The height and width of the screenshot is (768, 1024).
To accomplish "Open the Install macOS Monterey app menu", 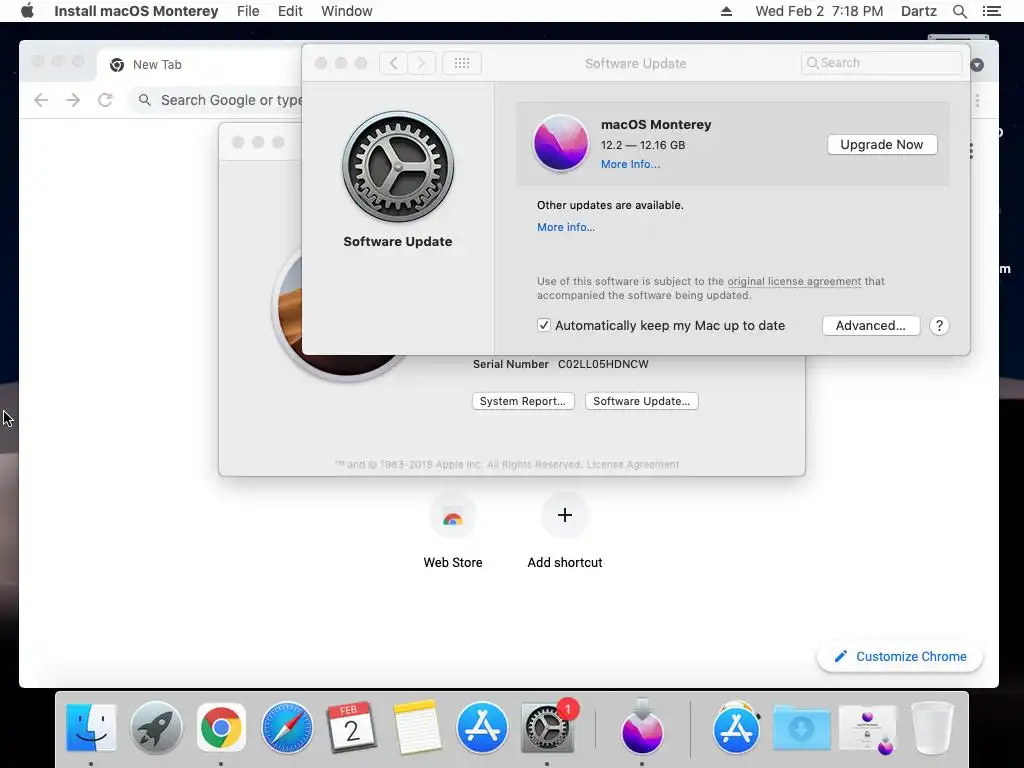I will (x=136, y=11).
